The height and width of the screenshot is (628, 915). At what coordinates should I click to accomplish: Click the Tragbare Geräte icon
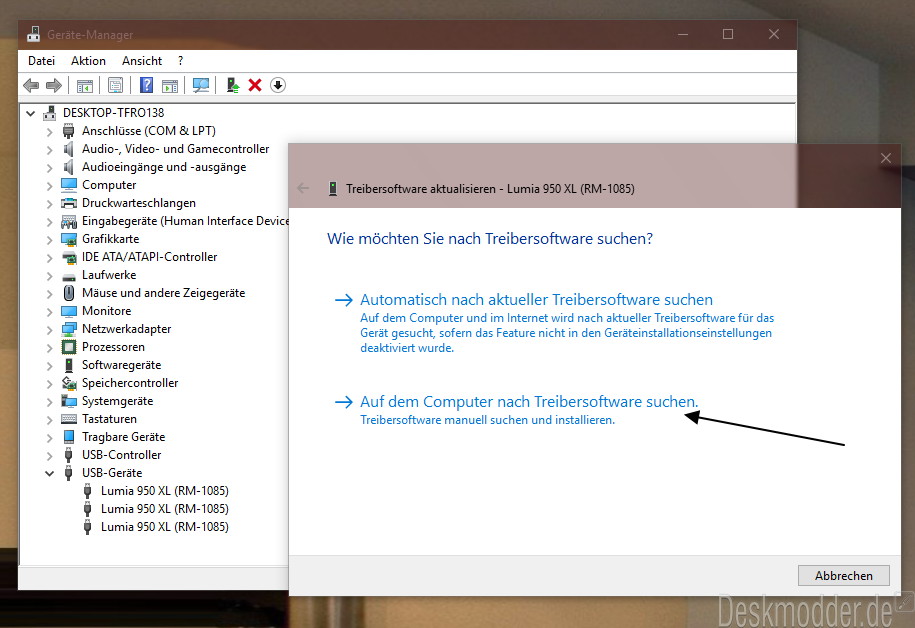point(69,437)
